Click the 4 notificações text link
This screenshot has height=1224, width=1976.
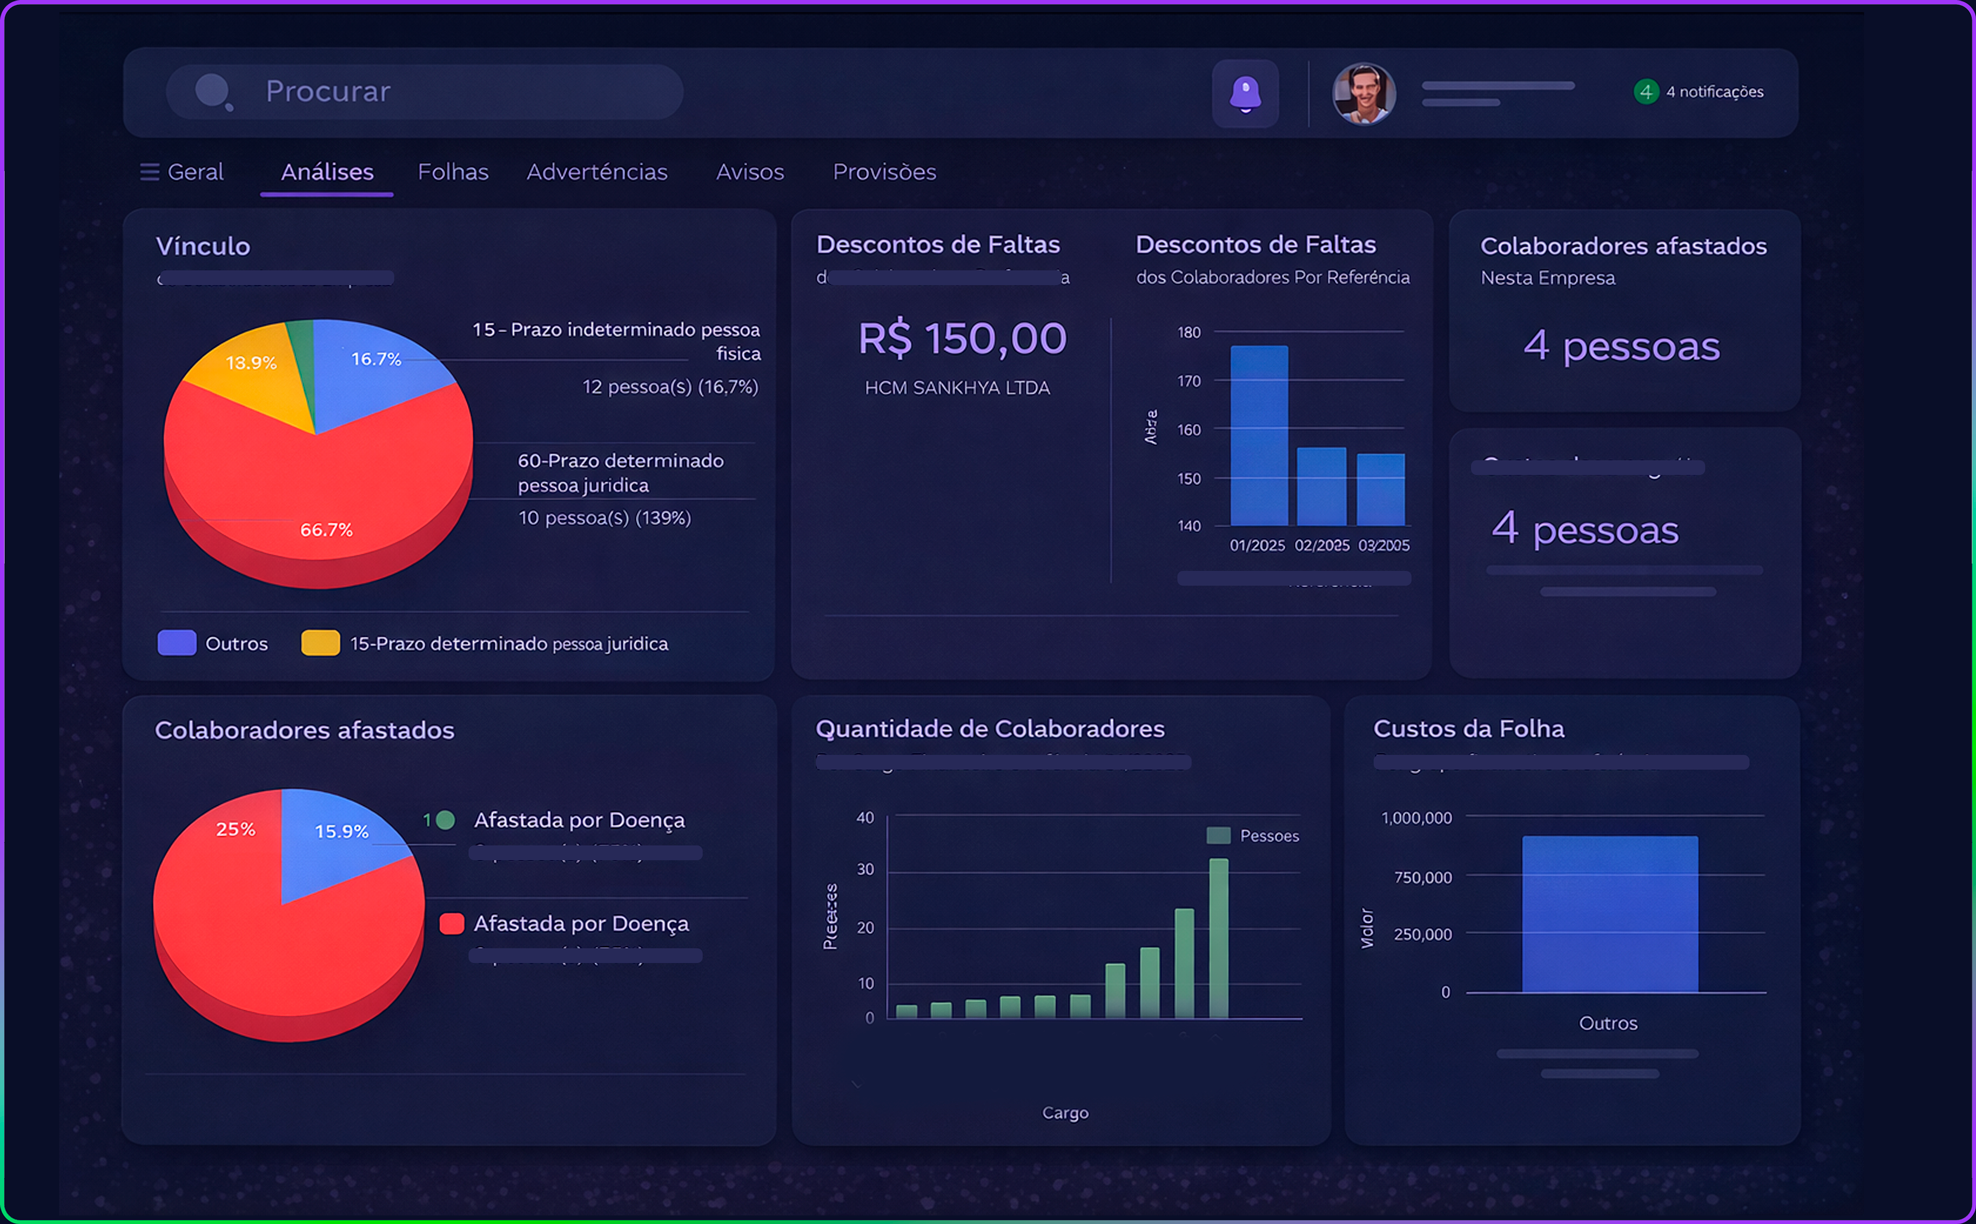[1714, 92]
